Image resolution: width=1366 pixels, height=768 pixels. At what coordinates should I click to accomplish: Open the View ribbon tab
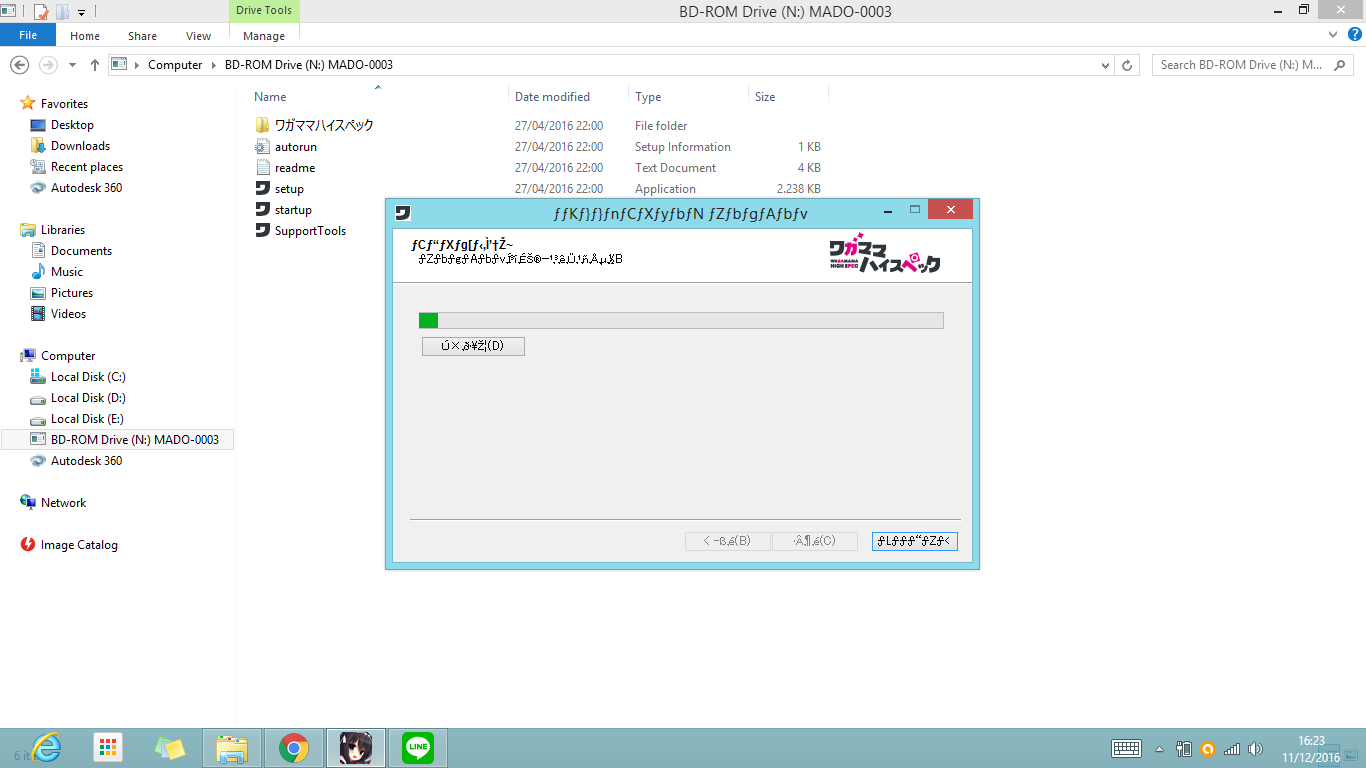(198, 36)
